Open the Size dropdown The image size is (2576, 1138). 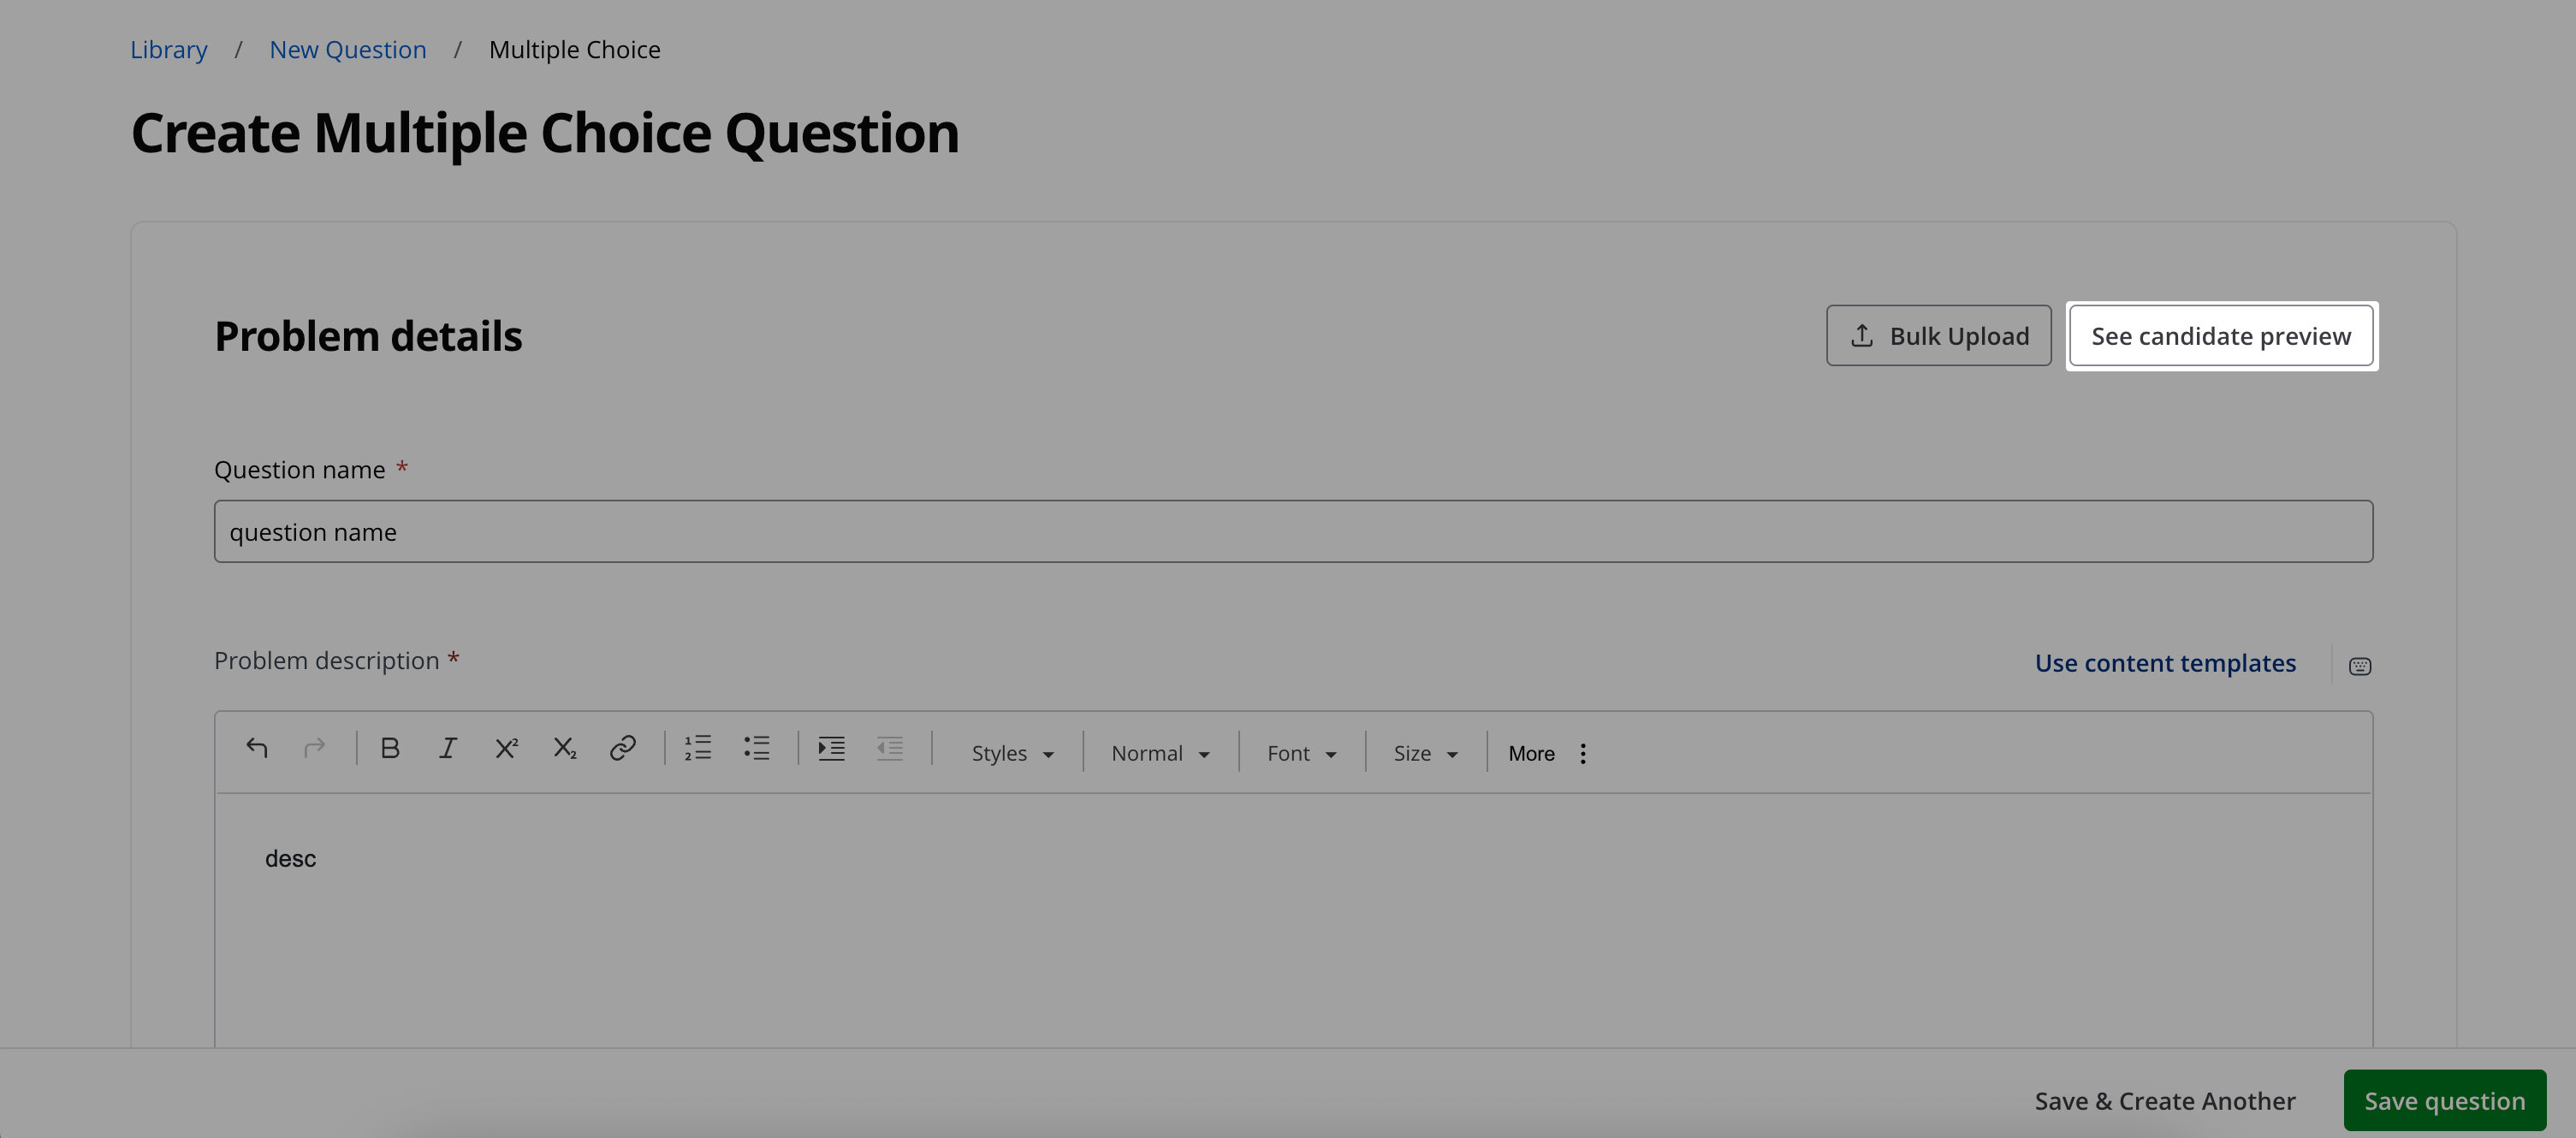[1425, 754]
